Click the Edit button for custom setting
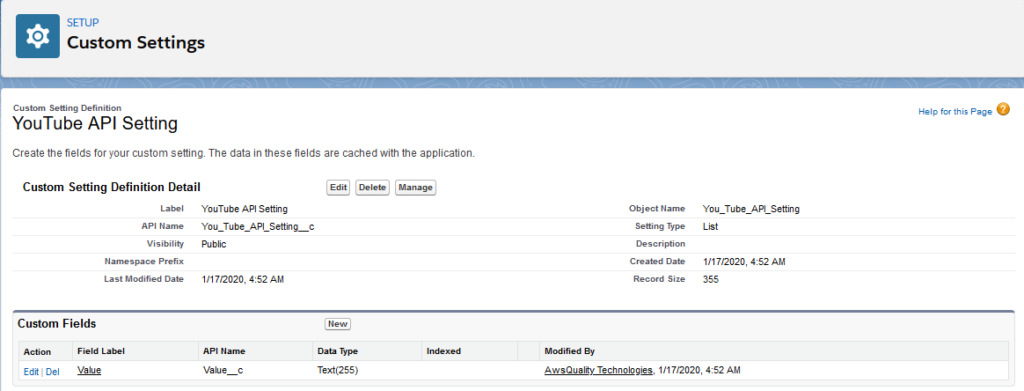The width and height of the screenshot is (1024, 391). tap(338, 187)
